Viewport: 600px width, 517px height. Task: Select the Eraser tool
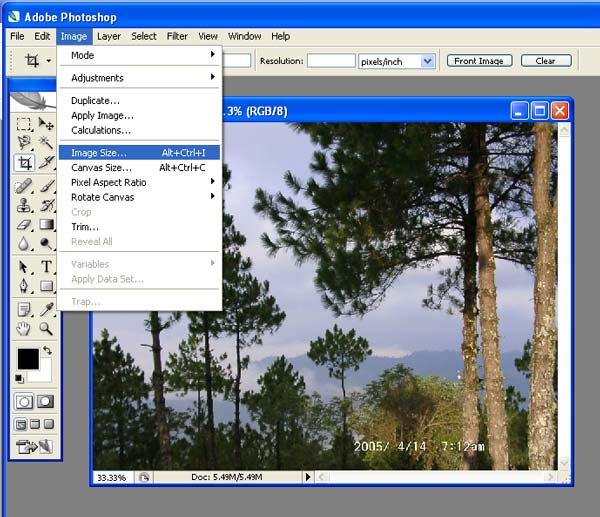(x=24, y=225)
